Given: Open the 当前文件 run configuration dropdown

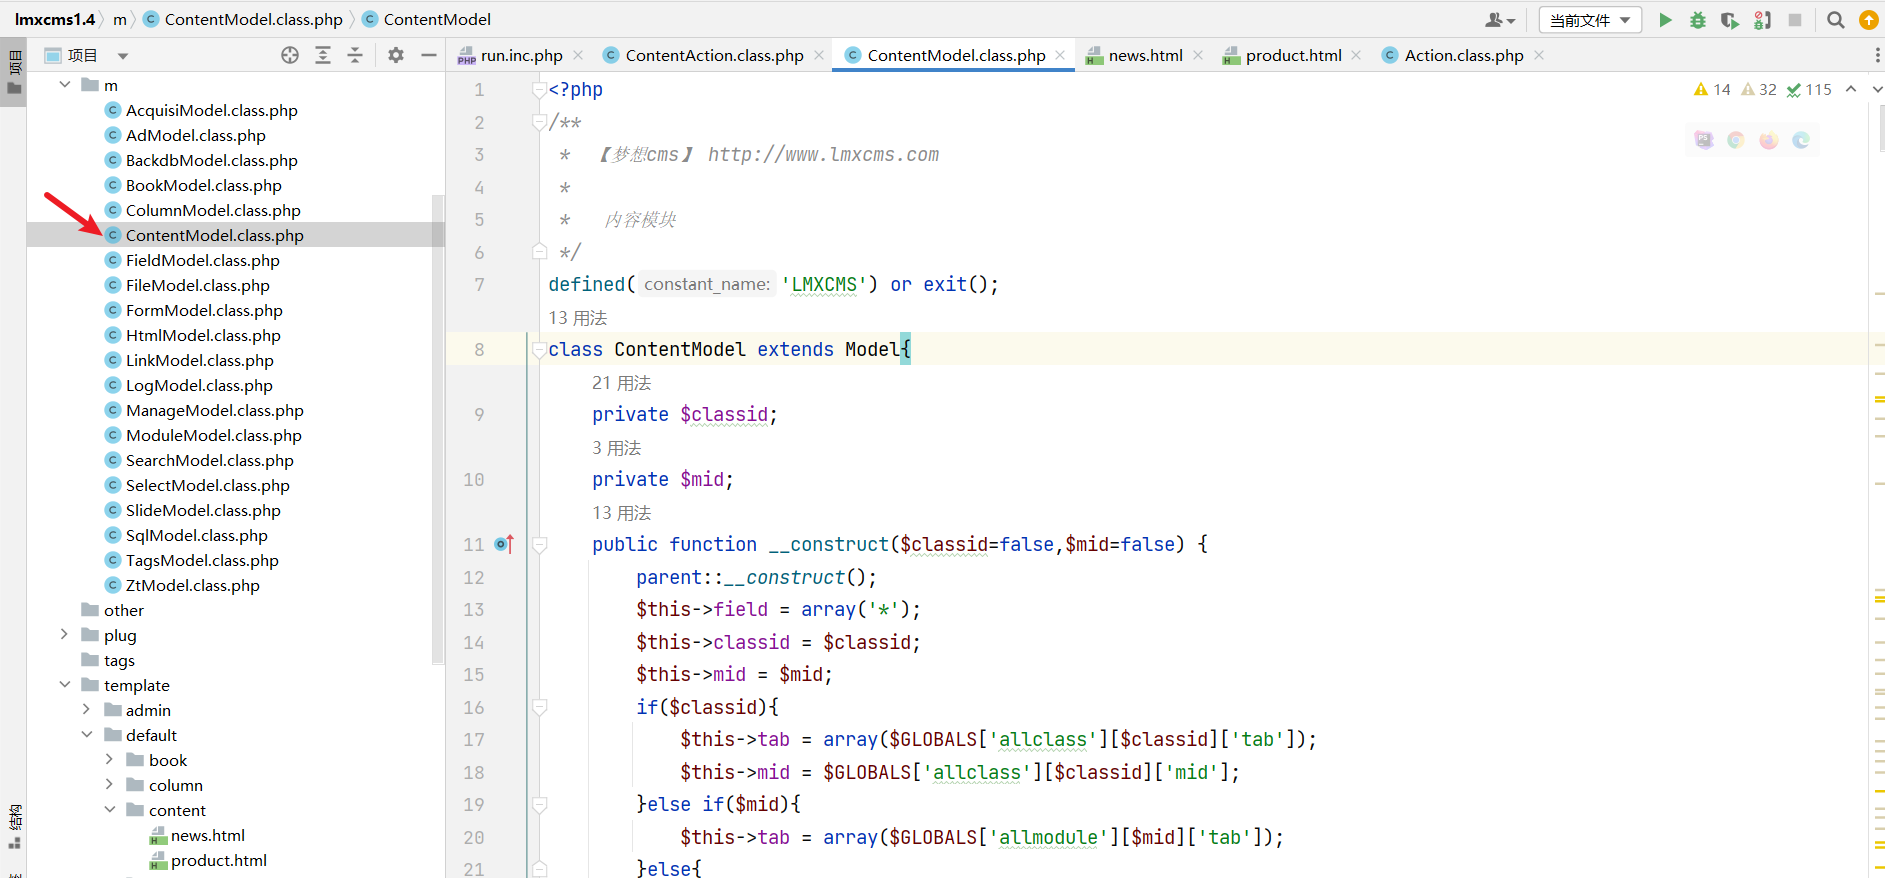Looking at the screenshot, I should (x=1590, y=20).
